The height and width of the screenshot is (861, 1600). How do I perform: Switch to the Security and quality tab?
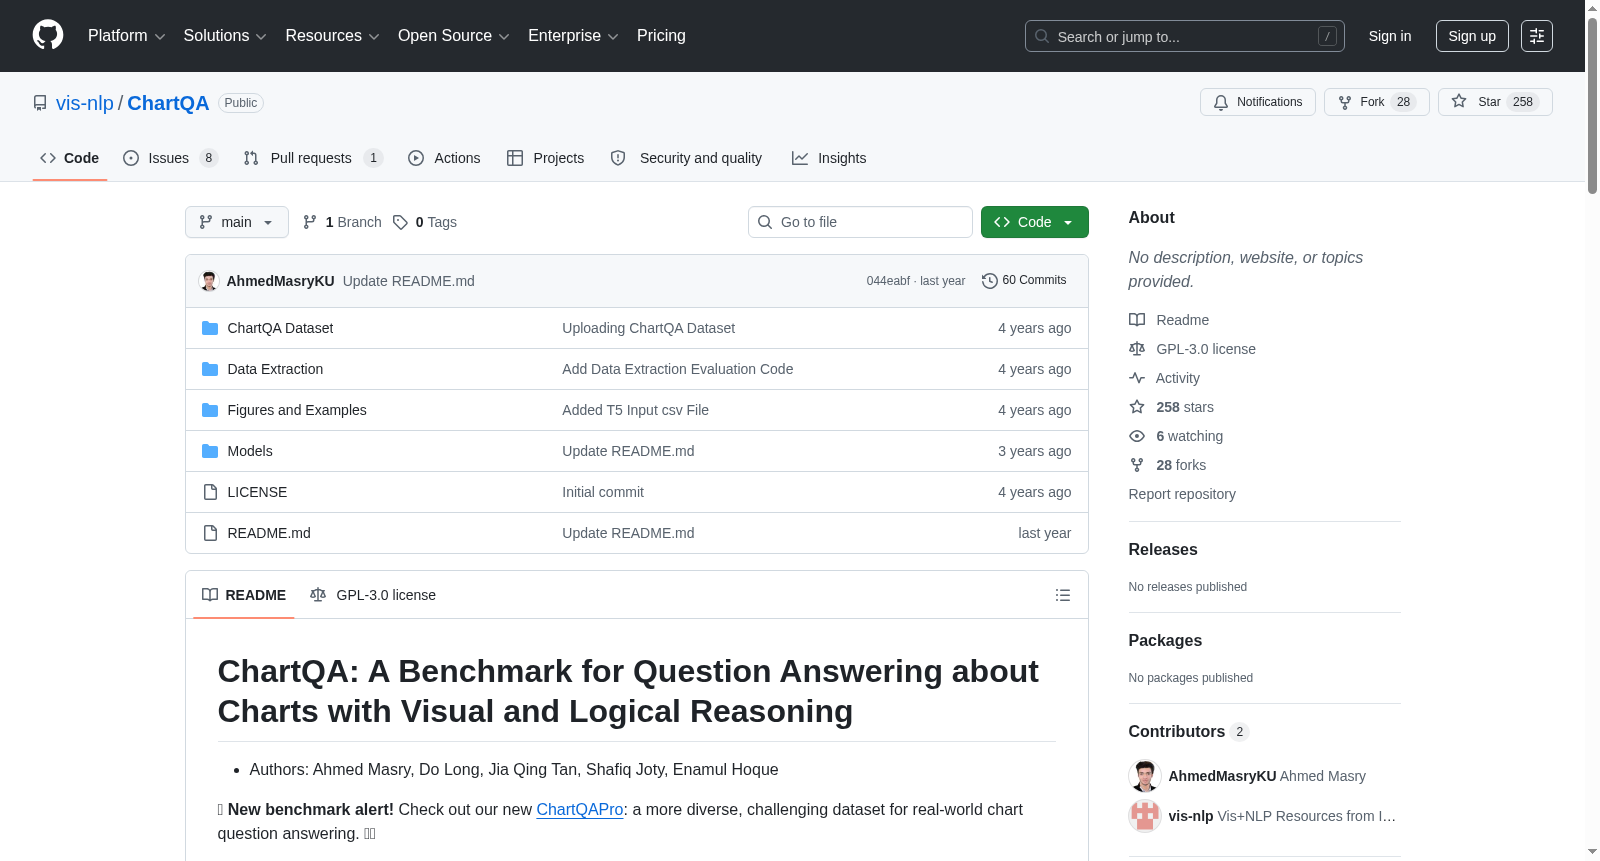pos(686,158)
